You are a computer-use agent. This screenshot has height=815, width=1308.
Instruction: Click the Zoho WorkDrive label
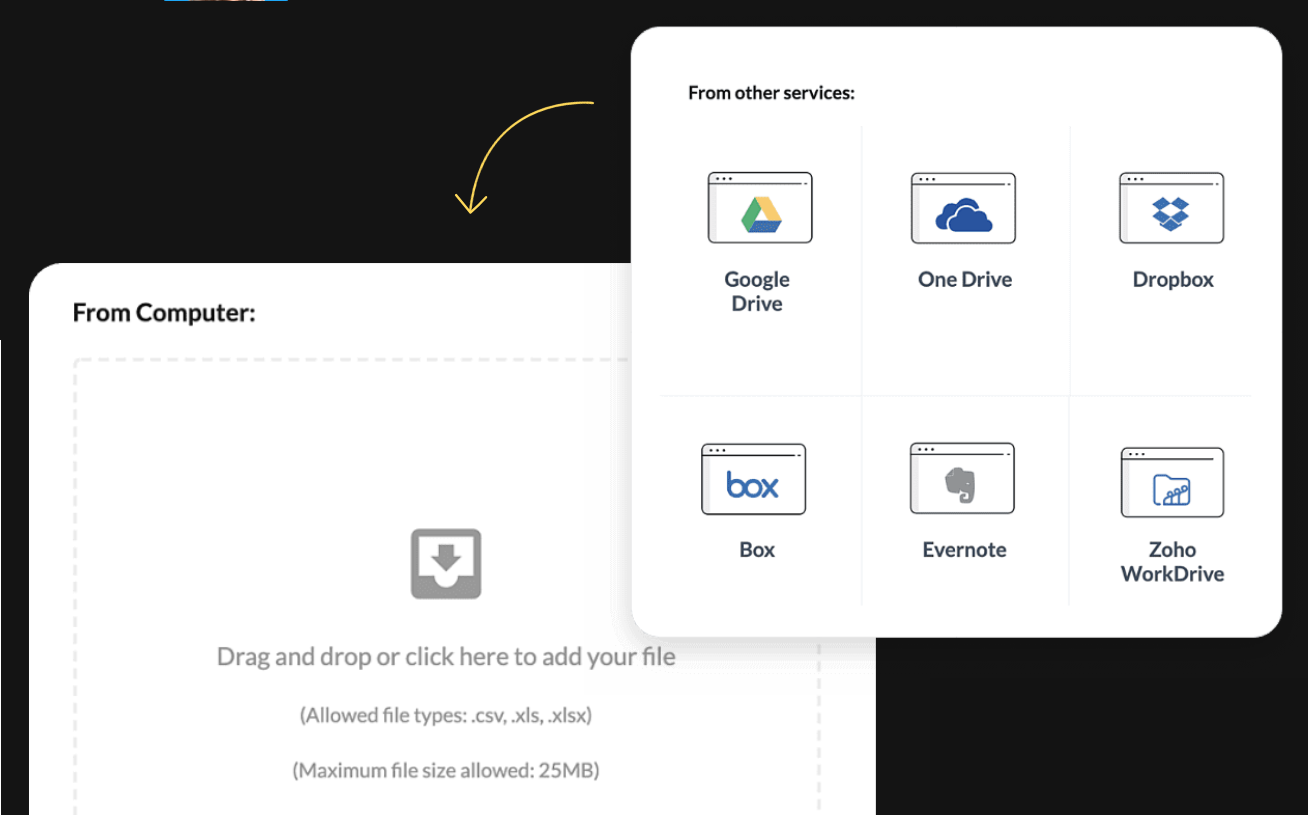click(x=1172, y=562)
